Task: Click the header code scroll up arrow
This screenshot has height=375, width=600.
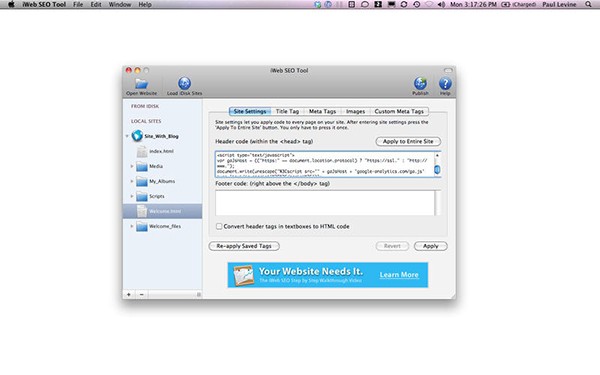Action: tap(437, 155)
